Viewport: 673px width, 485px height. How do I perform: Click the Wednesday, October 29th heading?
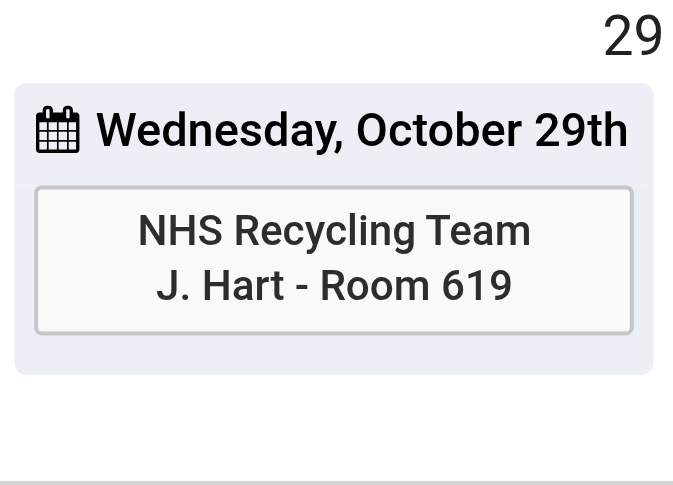pyautogui.click(x=361, y=131)
